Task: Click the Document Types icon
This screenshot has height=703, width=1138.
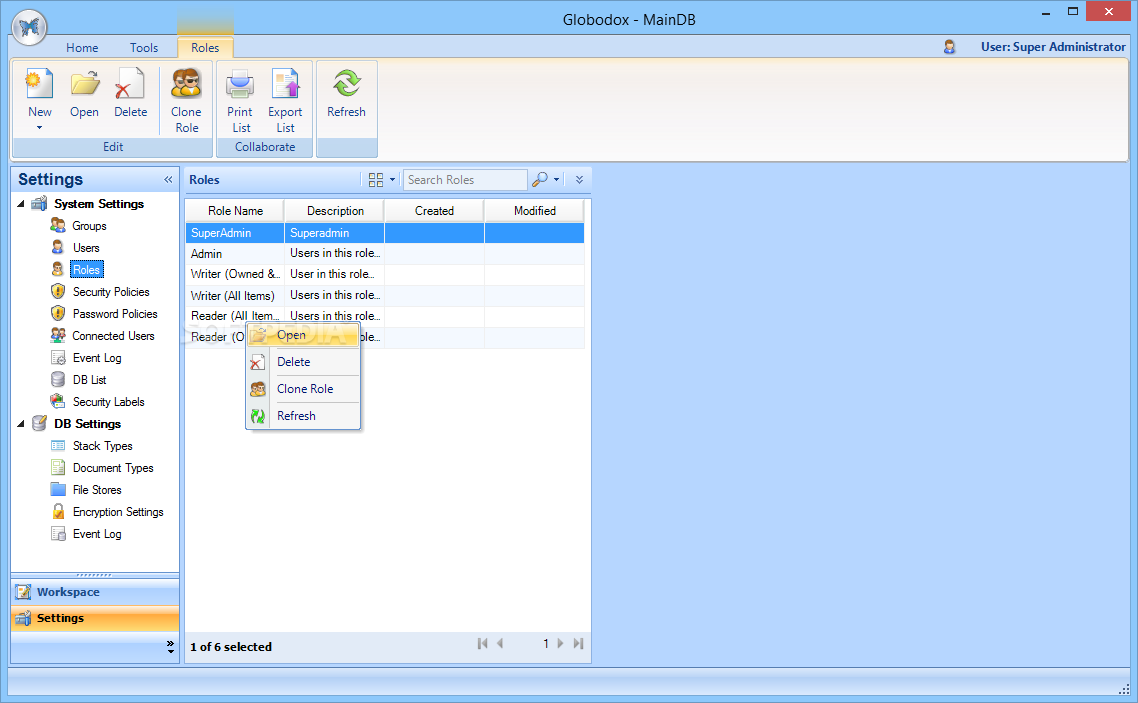Action: [x=58, y=467]
